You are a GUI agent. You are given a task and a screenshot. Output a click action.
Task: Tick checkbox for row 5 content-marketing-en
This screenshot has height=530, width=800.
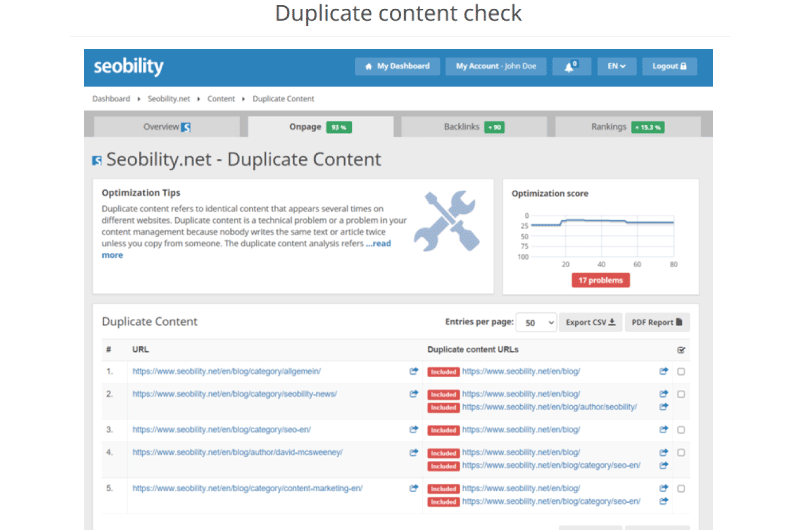[681, 488]
